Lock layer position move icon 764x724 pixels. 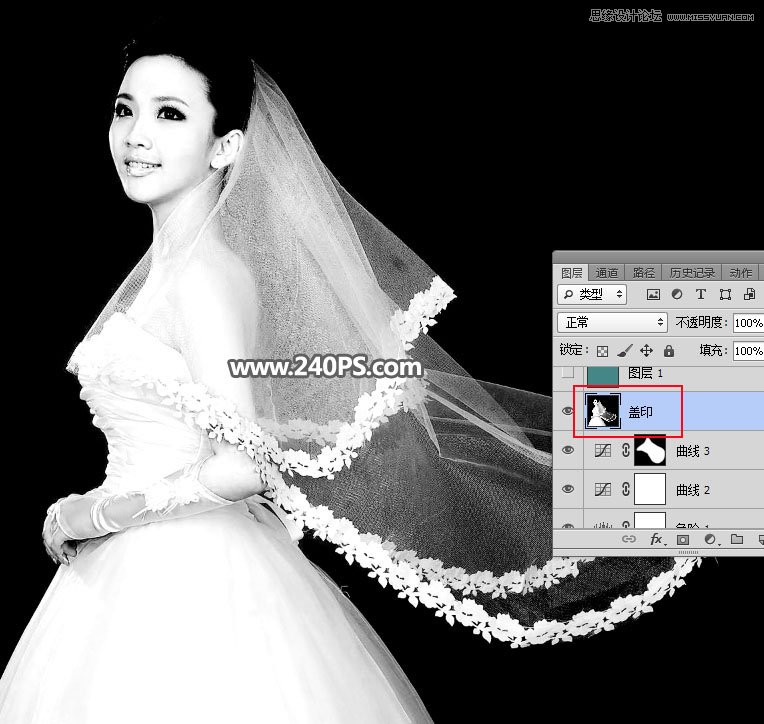pos(646,350)
